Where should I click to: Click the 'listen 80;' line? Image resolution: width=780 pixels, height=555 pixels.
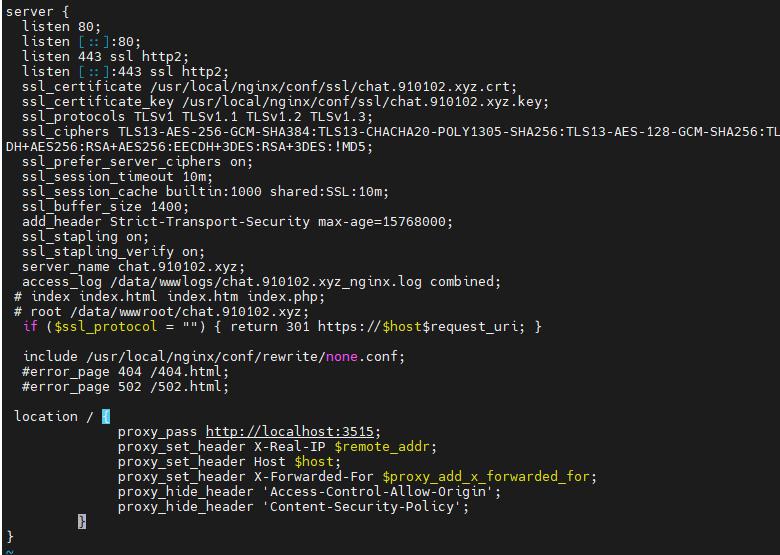61,26
